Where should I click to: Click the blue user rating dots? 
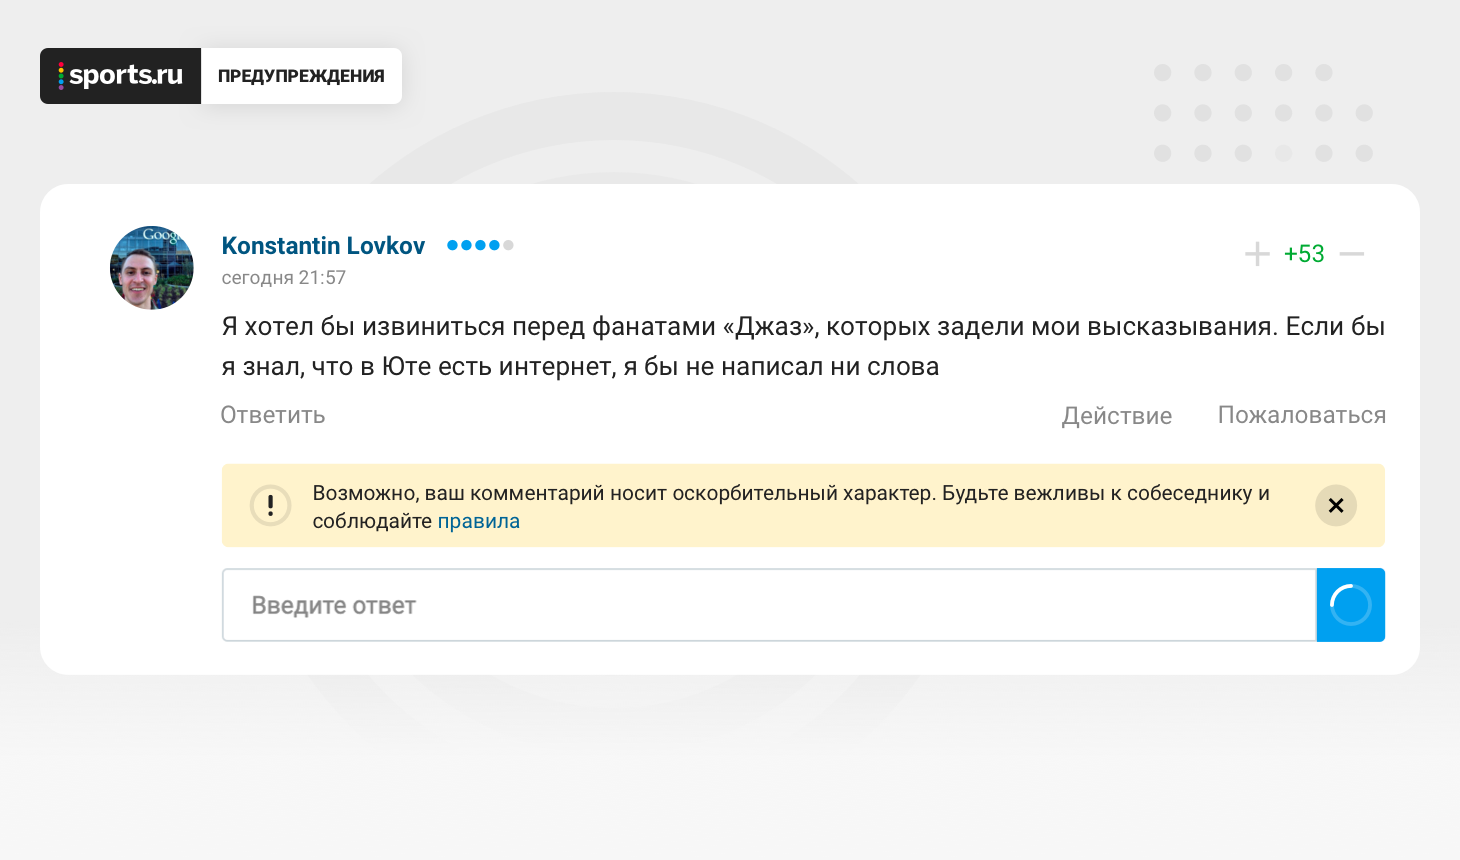click(x=473, y=245)
